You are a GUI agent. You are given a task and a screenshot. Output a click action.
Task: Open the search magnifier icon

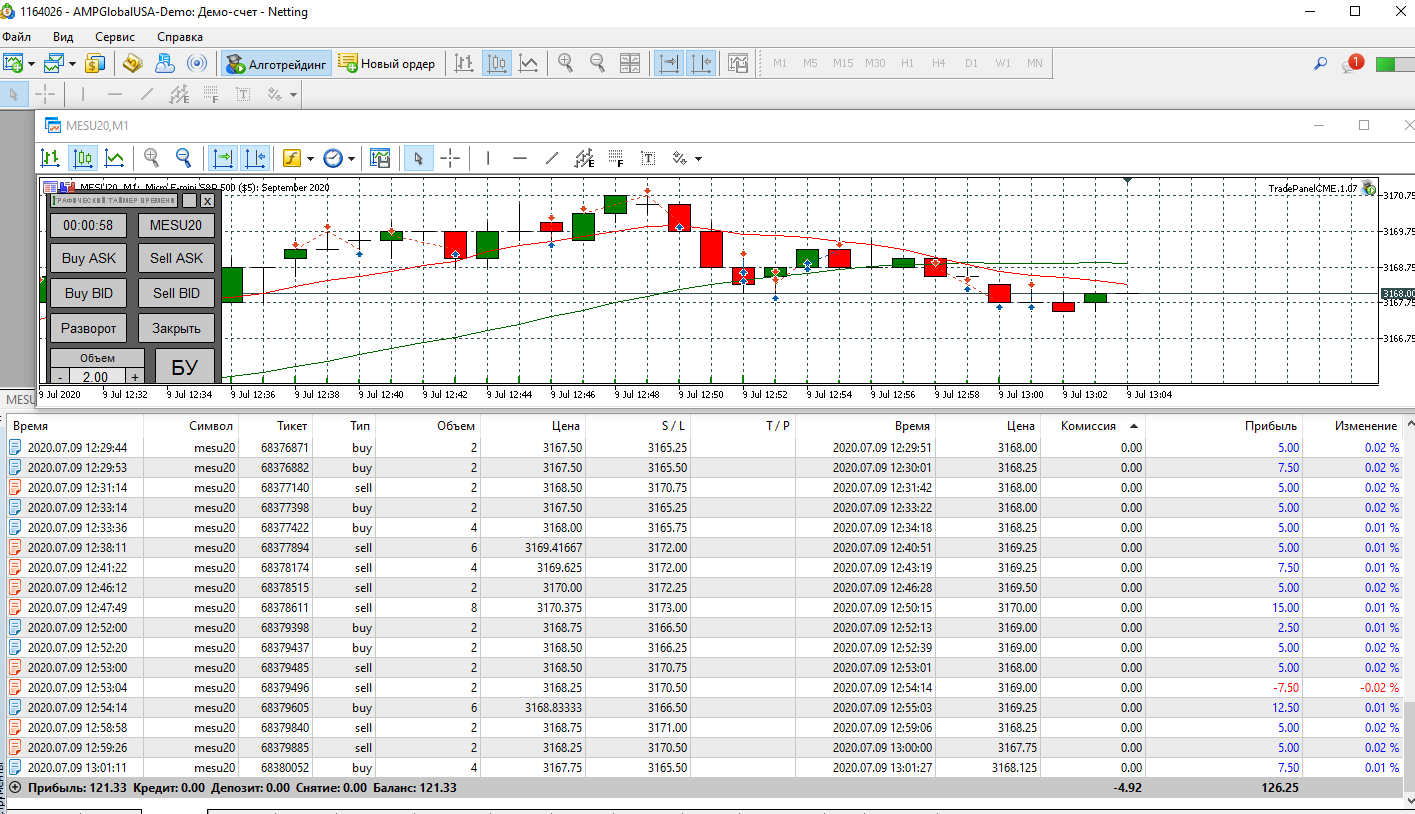(x=1320, y=64)
